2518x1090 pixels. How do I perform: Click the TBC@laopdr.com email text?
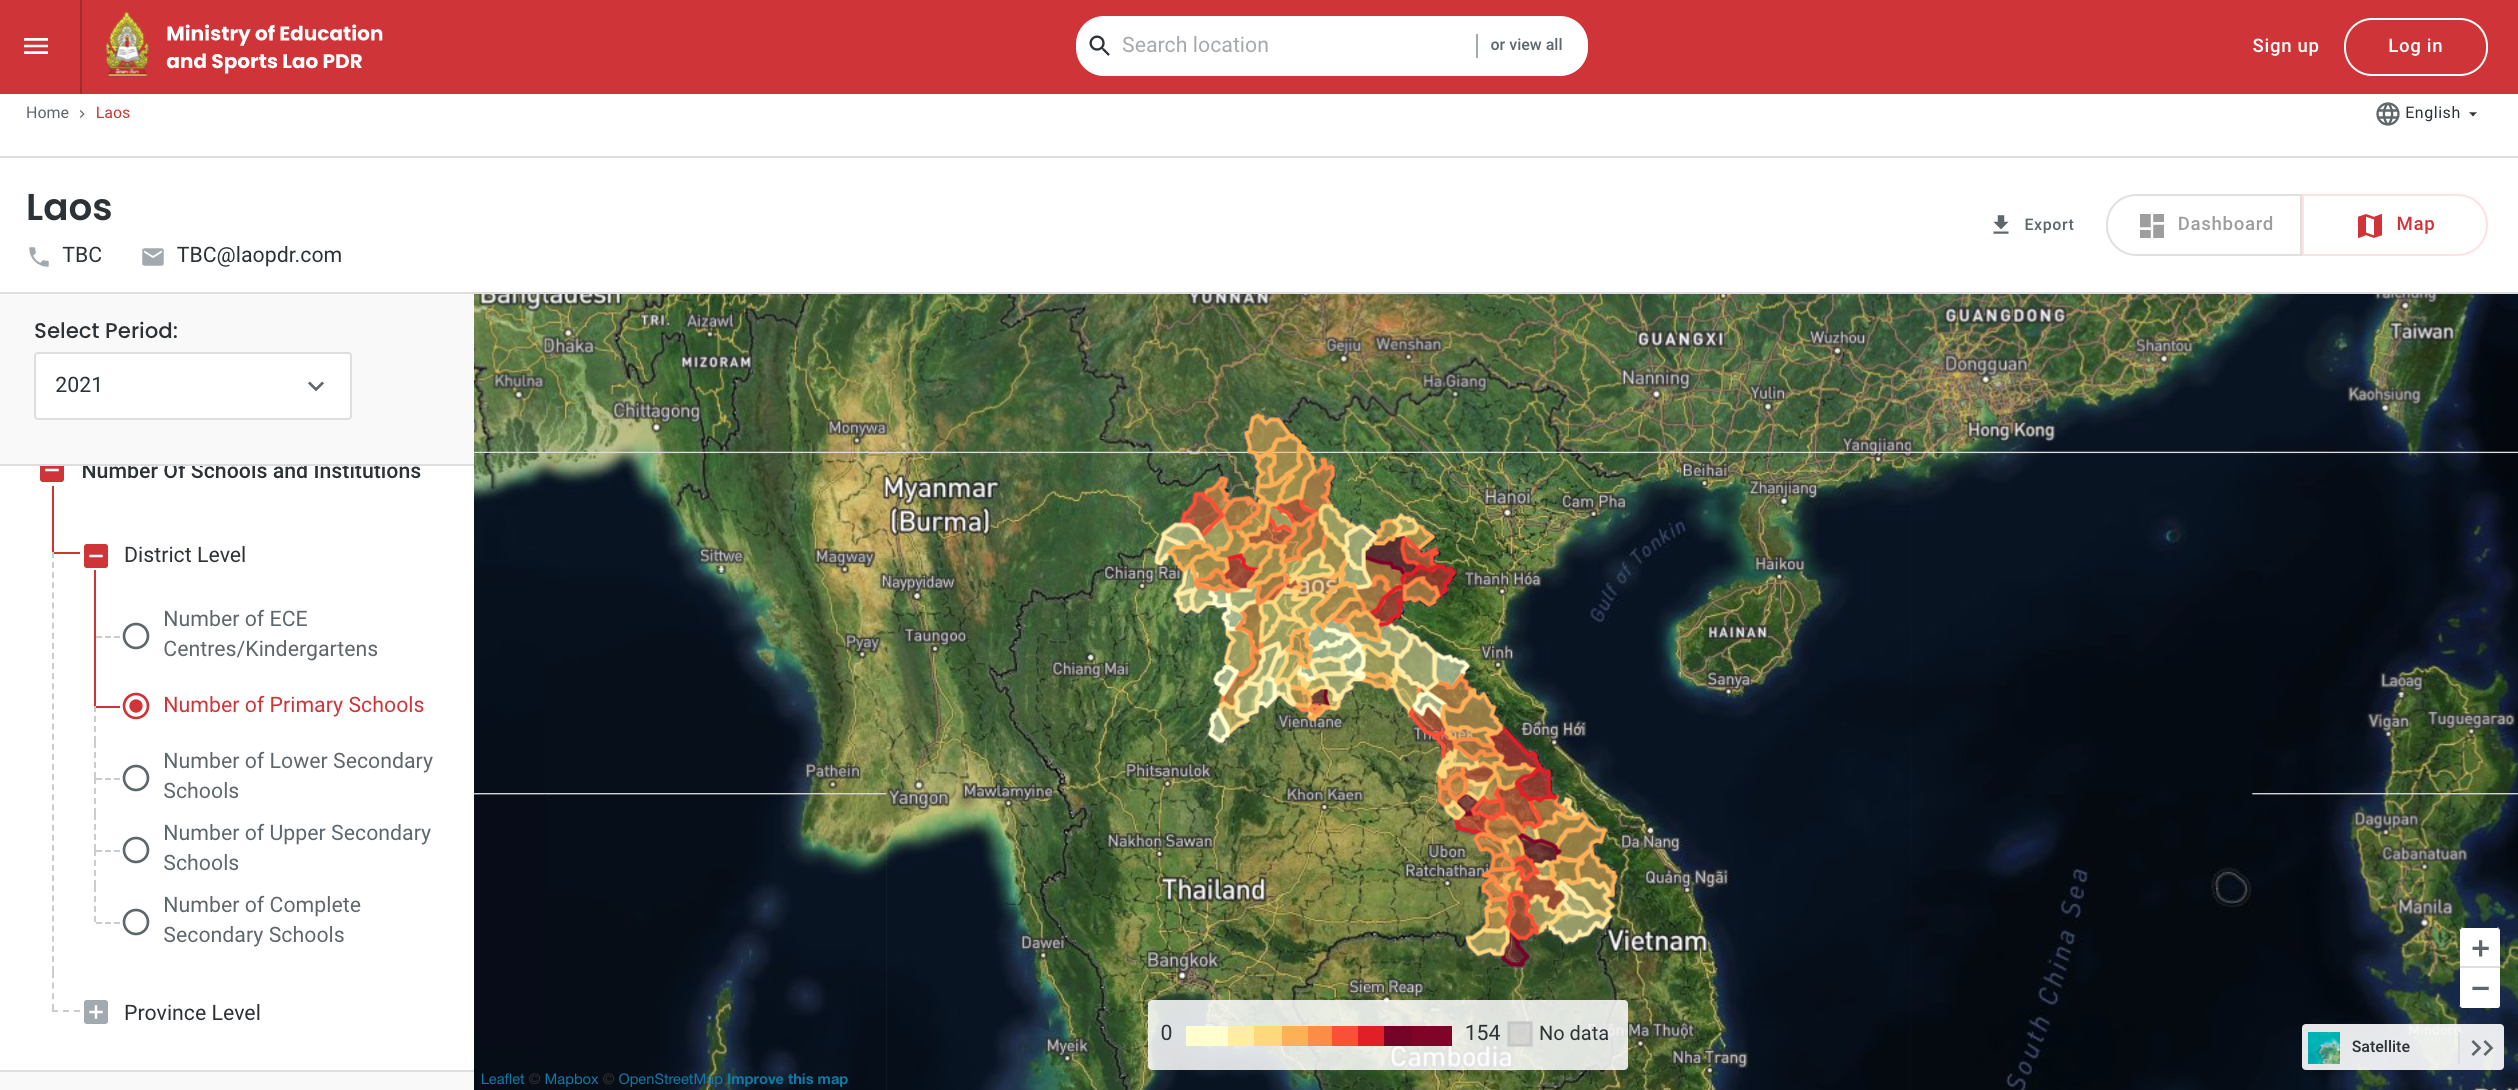click(259, 255)
